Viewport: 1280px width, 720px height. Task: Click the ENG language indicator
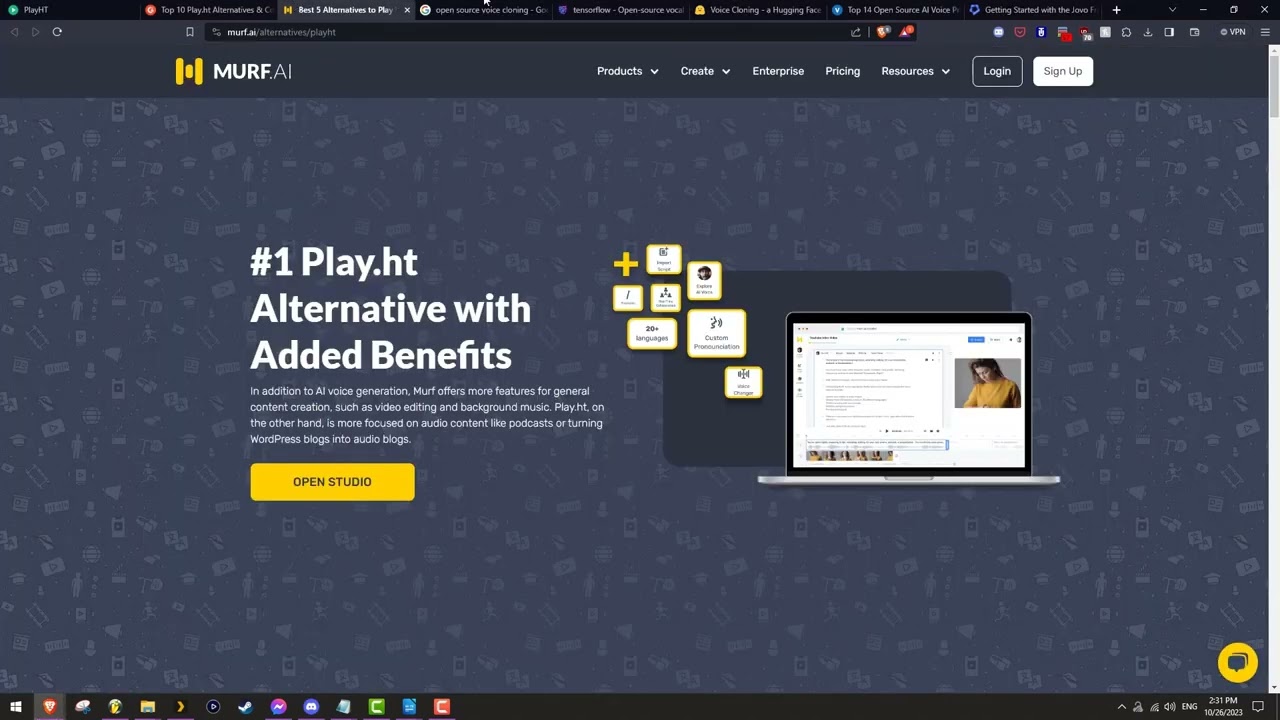click(x=1189, y=707)
